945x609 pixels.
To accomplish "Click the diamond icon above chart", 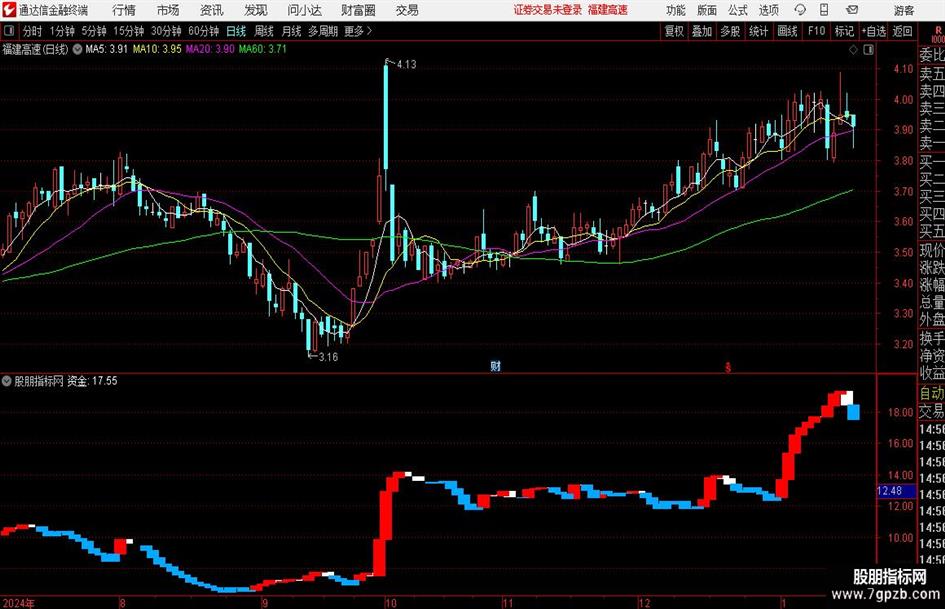I will [x=853, y=50].
